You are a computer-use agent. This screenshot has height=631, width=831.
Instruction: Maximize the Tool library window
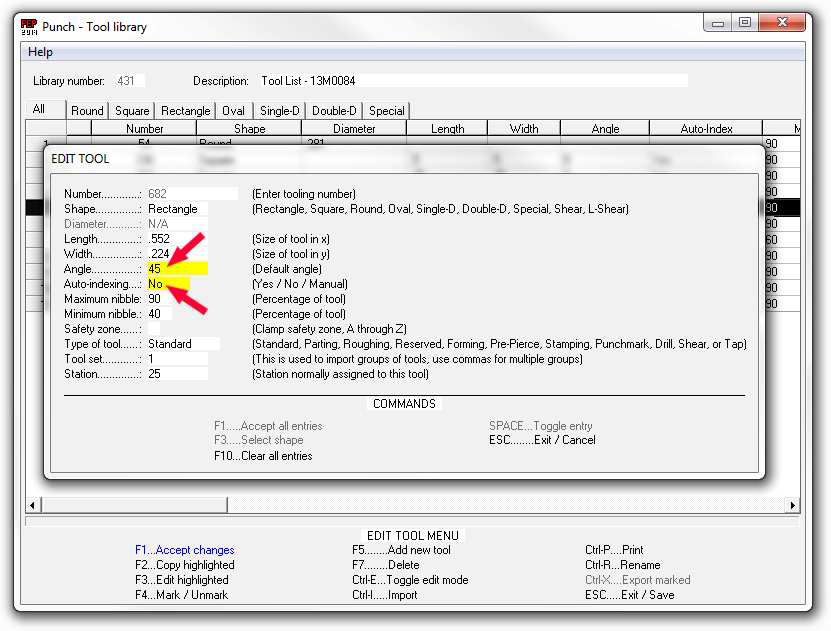744,22
